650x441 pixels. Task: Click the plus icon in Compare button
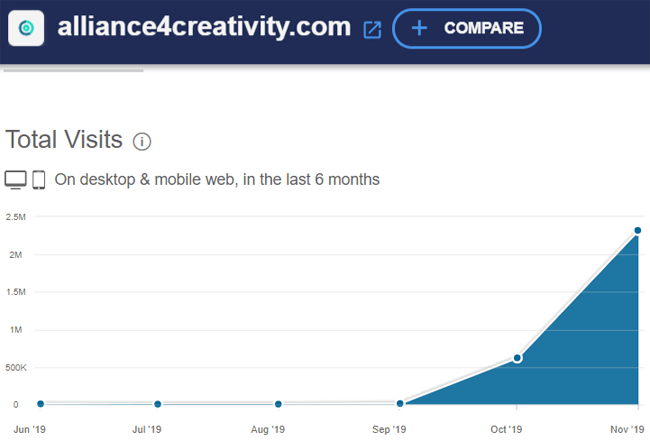(419, 28)
